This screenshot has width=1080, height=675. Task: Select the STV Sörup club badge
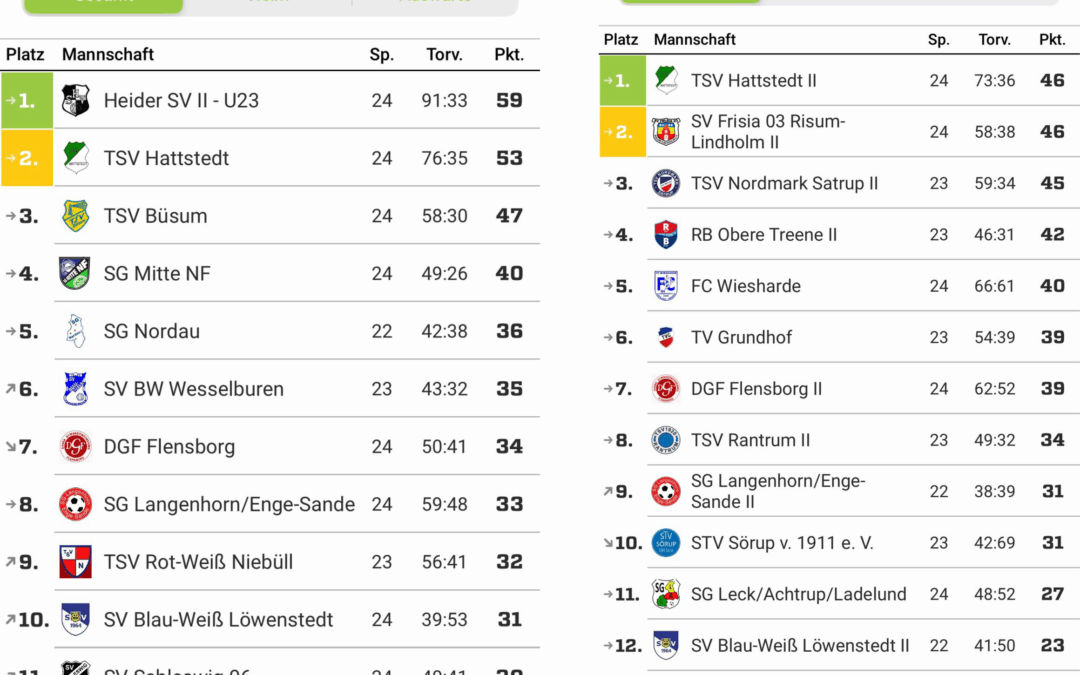pos(666,543)
